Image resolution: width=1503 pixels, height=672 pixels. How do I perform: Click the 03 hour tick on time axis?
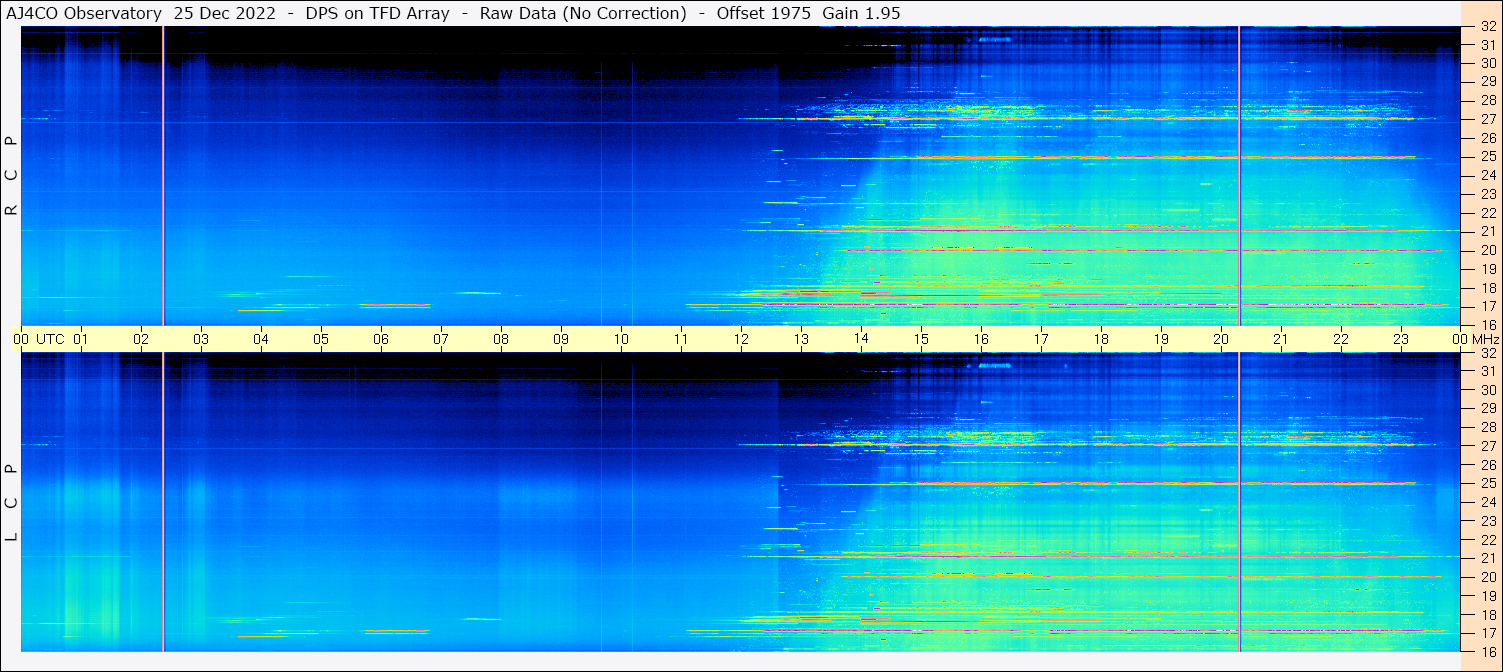point(201,339)
